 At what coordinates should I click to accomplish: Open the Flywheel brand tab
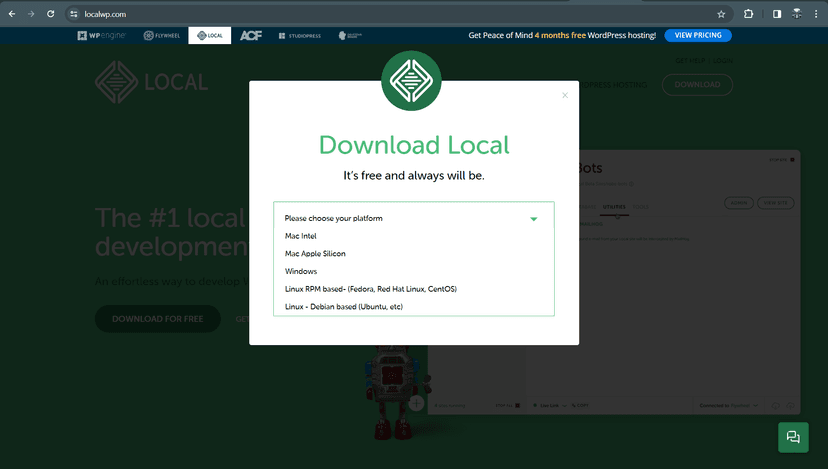tap(162, 35)
